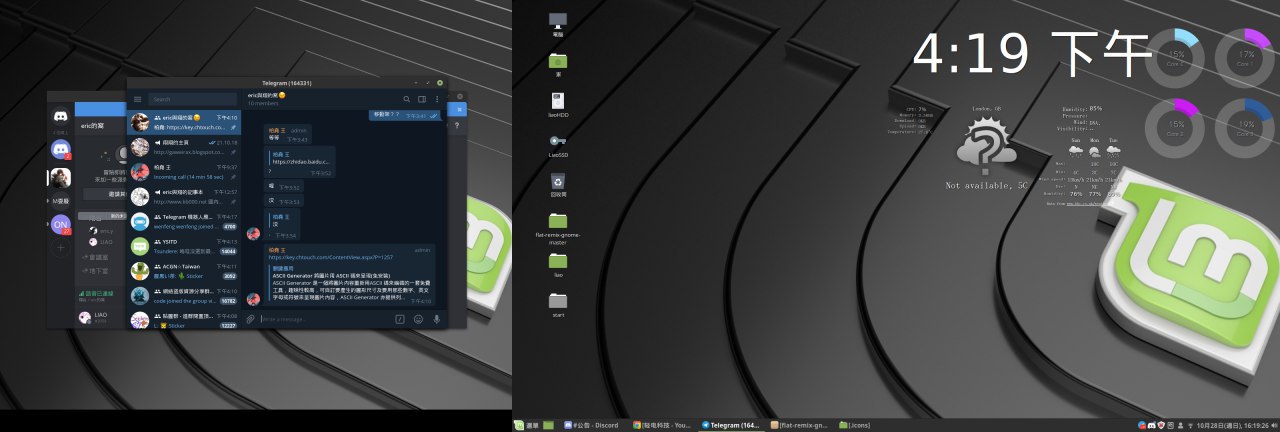Viewport: 1280px width, 432px height.
Task: Open the start folder on desktop
Action: [x=558, y=304]
